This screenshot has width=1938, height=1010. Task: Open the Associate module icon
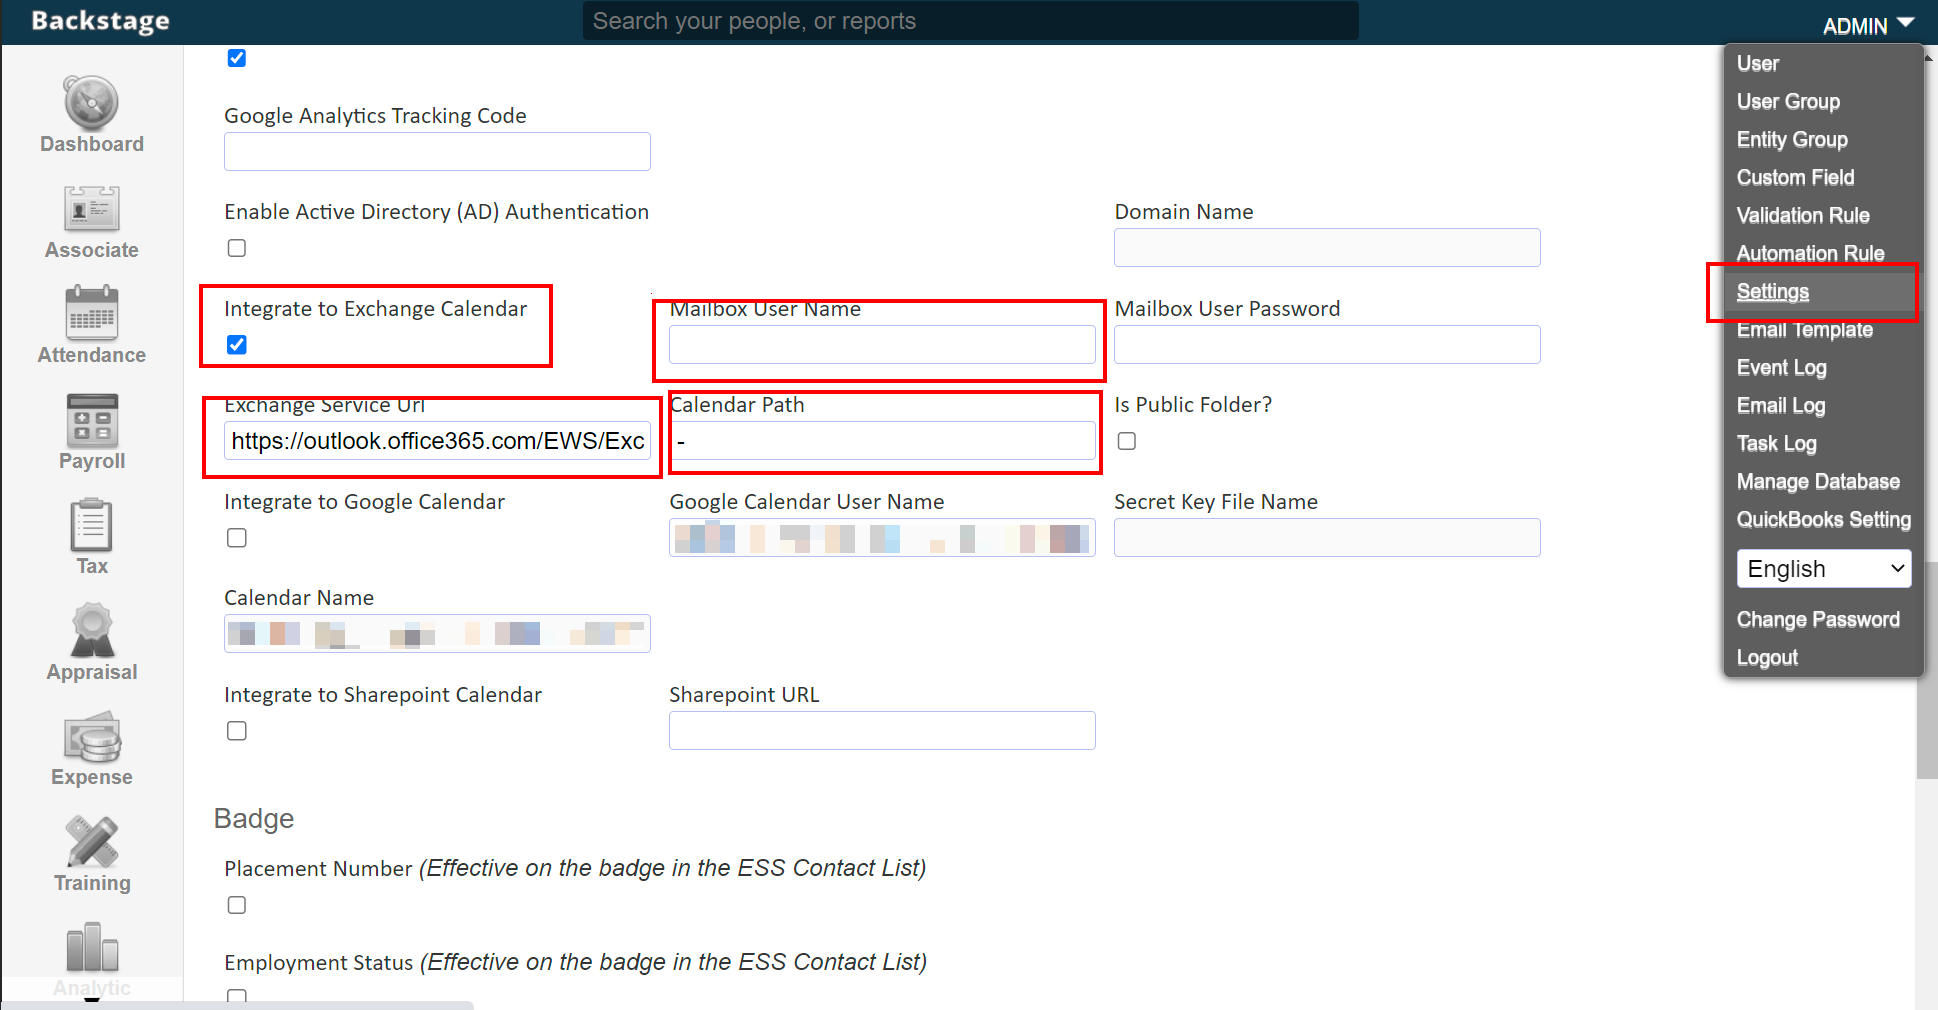click(x=91, y=209)
